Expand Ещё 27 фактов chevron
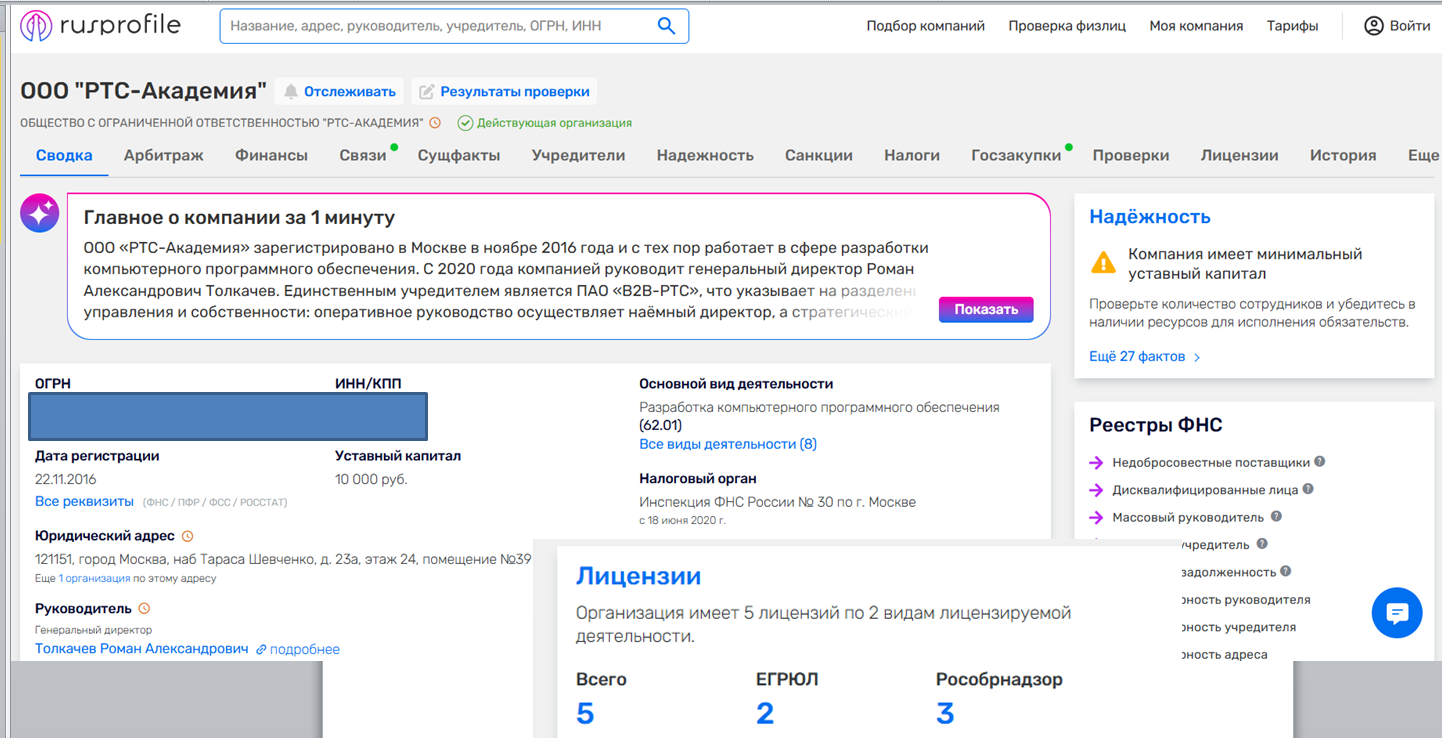 pos(1197,357)
